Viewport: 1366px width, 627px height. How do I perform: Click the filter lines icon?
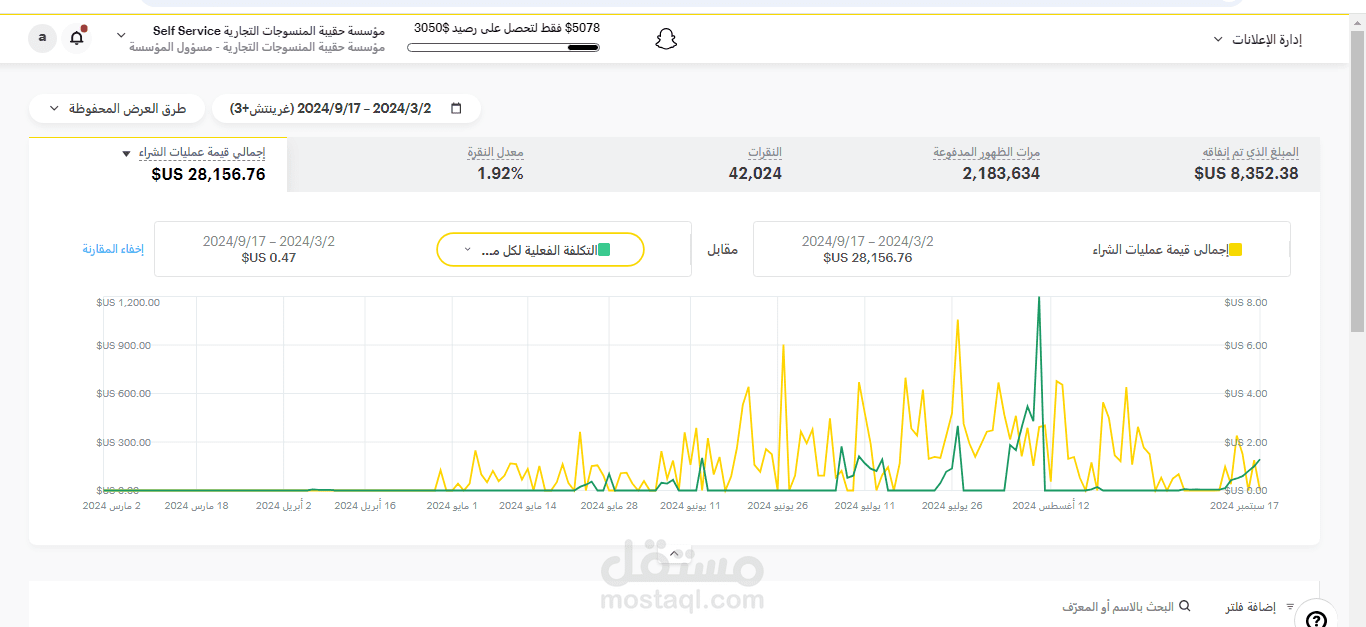click(1290, 606)
